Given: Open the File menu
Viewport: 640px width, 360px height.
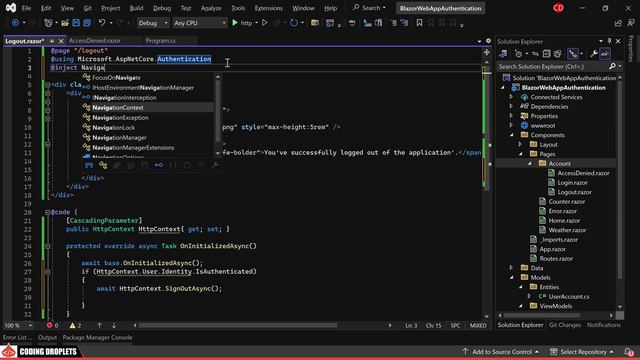Looking at the screenshot, I should tap(26, 8).
